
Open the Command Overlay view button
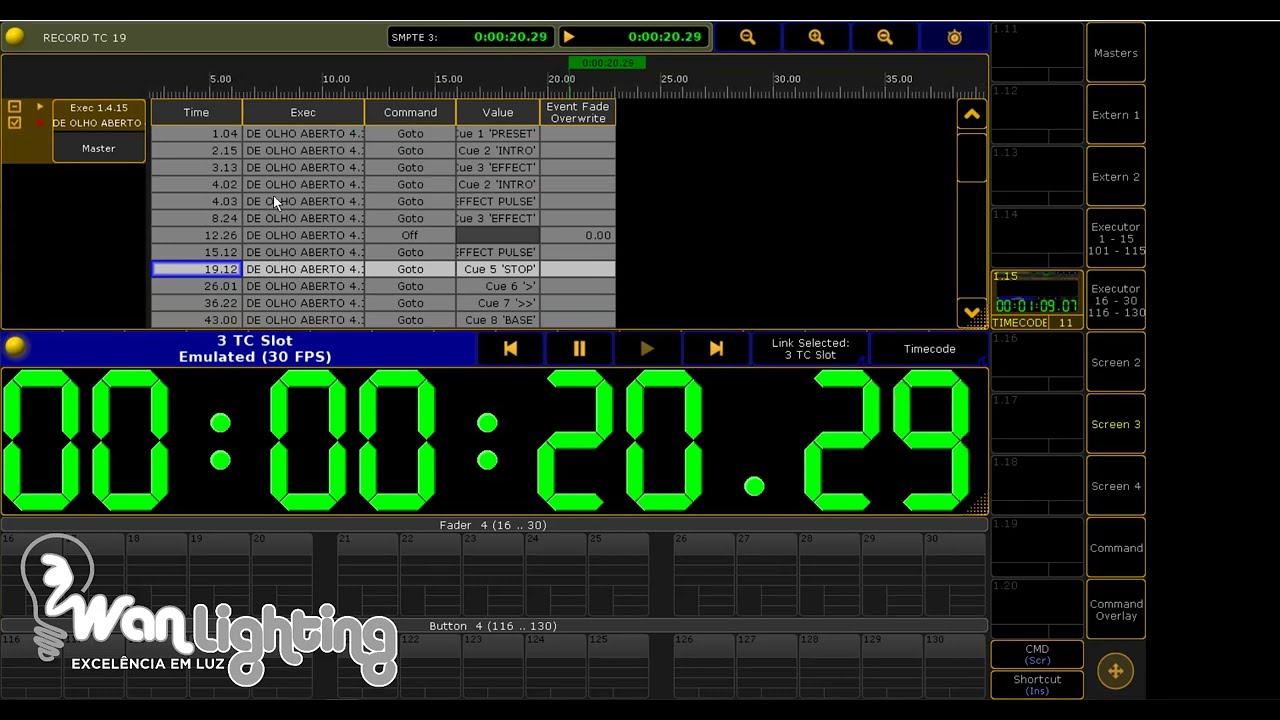(1116, 610)
